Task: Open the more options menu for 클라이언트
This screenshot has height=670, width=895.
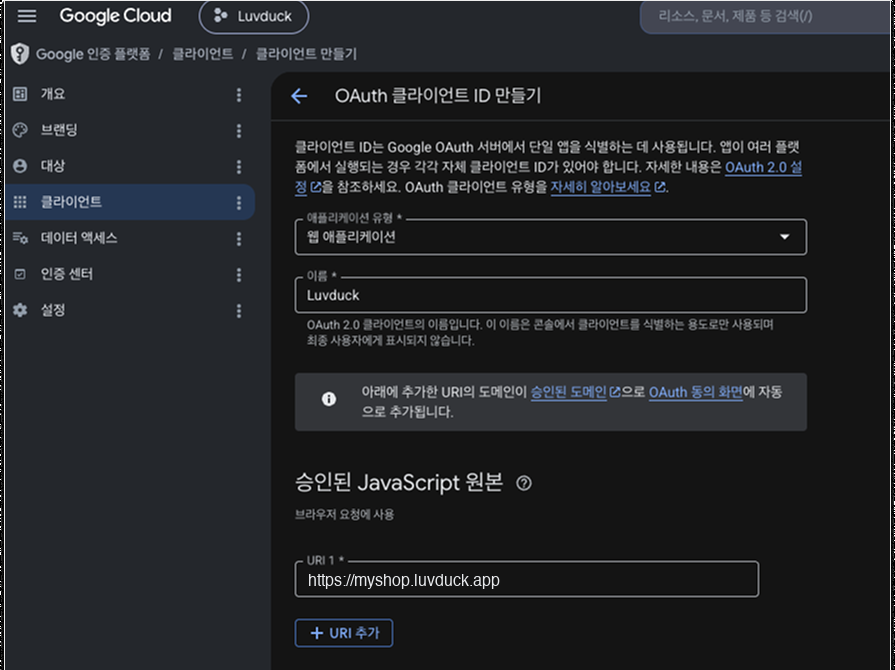Action: (239, 203)
